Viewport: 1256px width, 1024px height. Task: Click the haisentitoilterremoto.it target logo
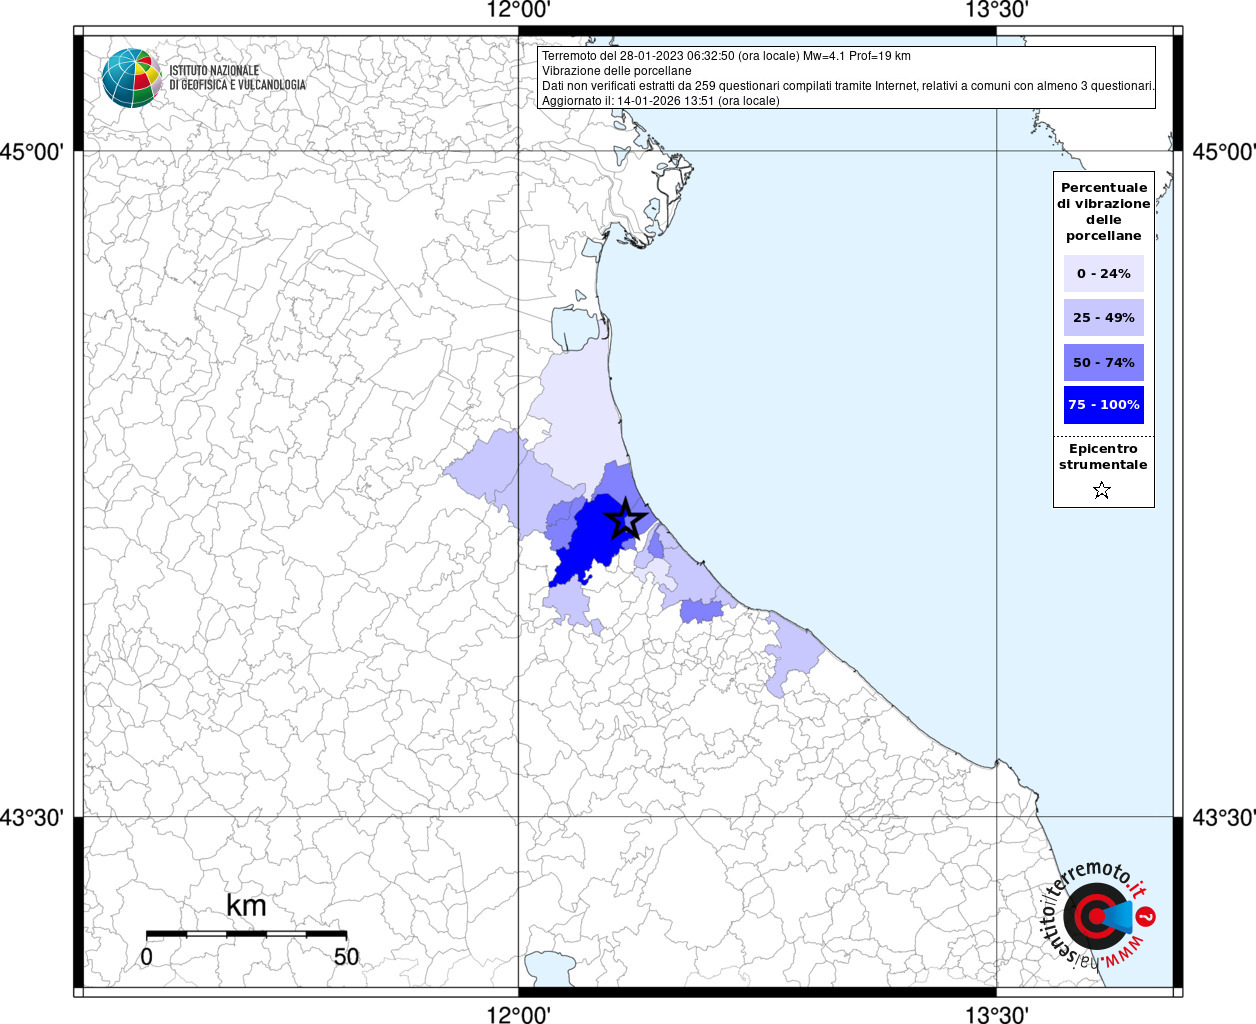point(1095,916)
